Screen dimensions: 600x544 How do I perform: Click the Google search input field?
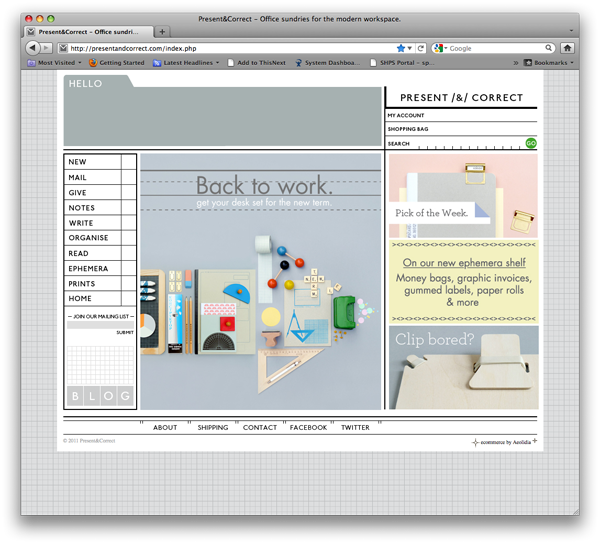496,48
